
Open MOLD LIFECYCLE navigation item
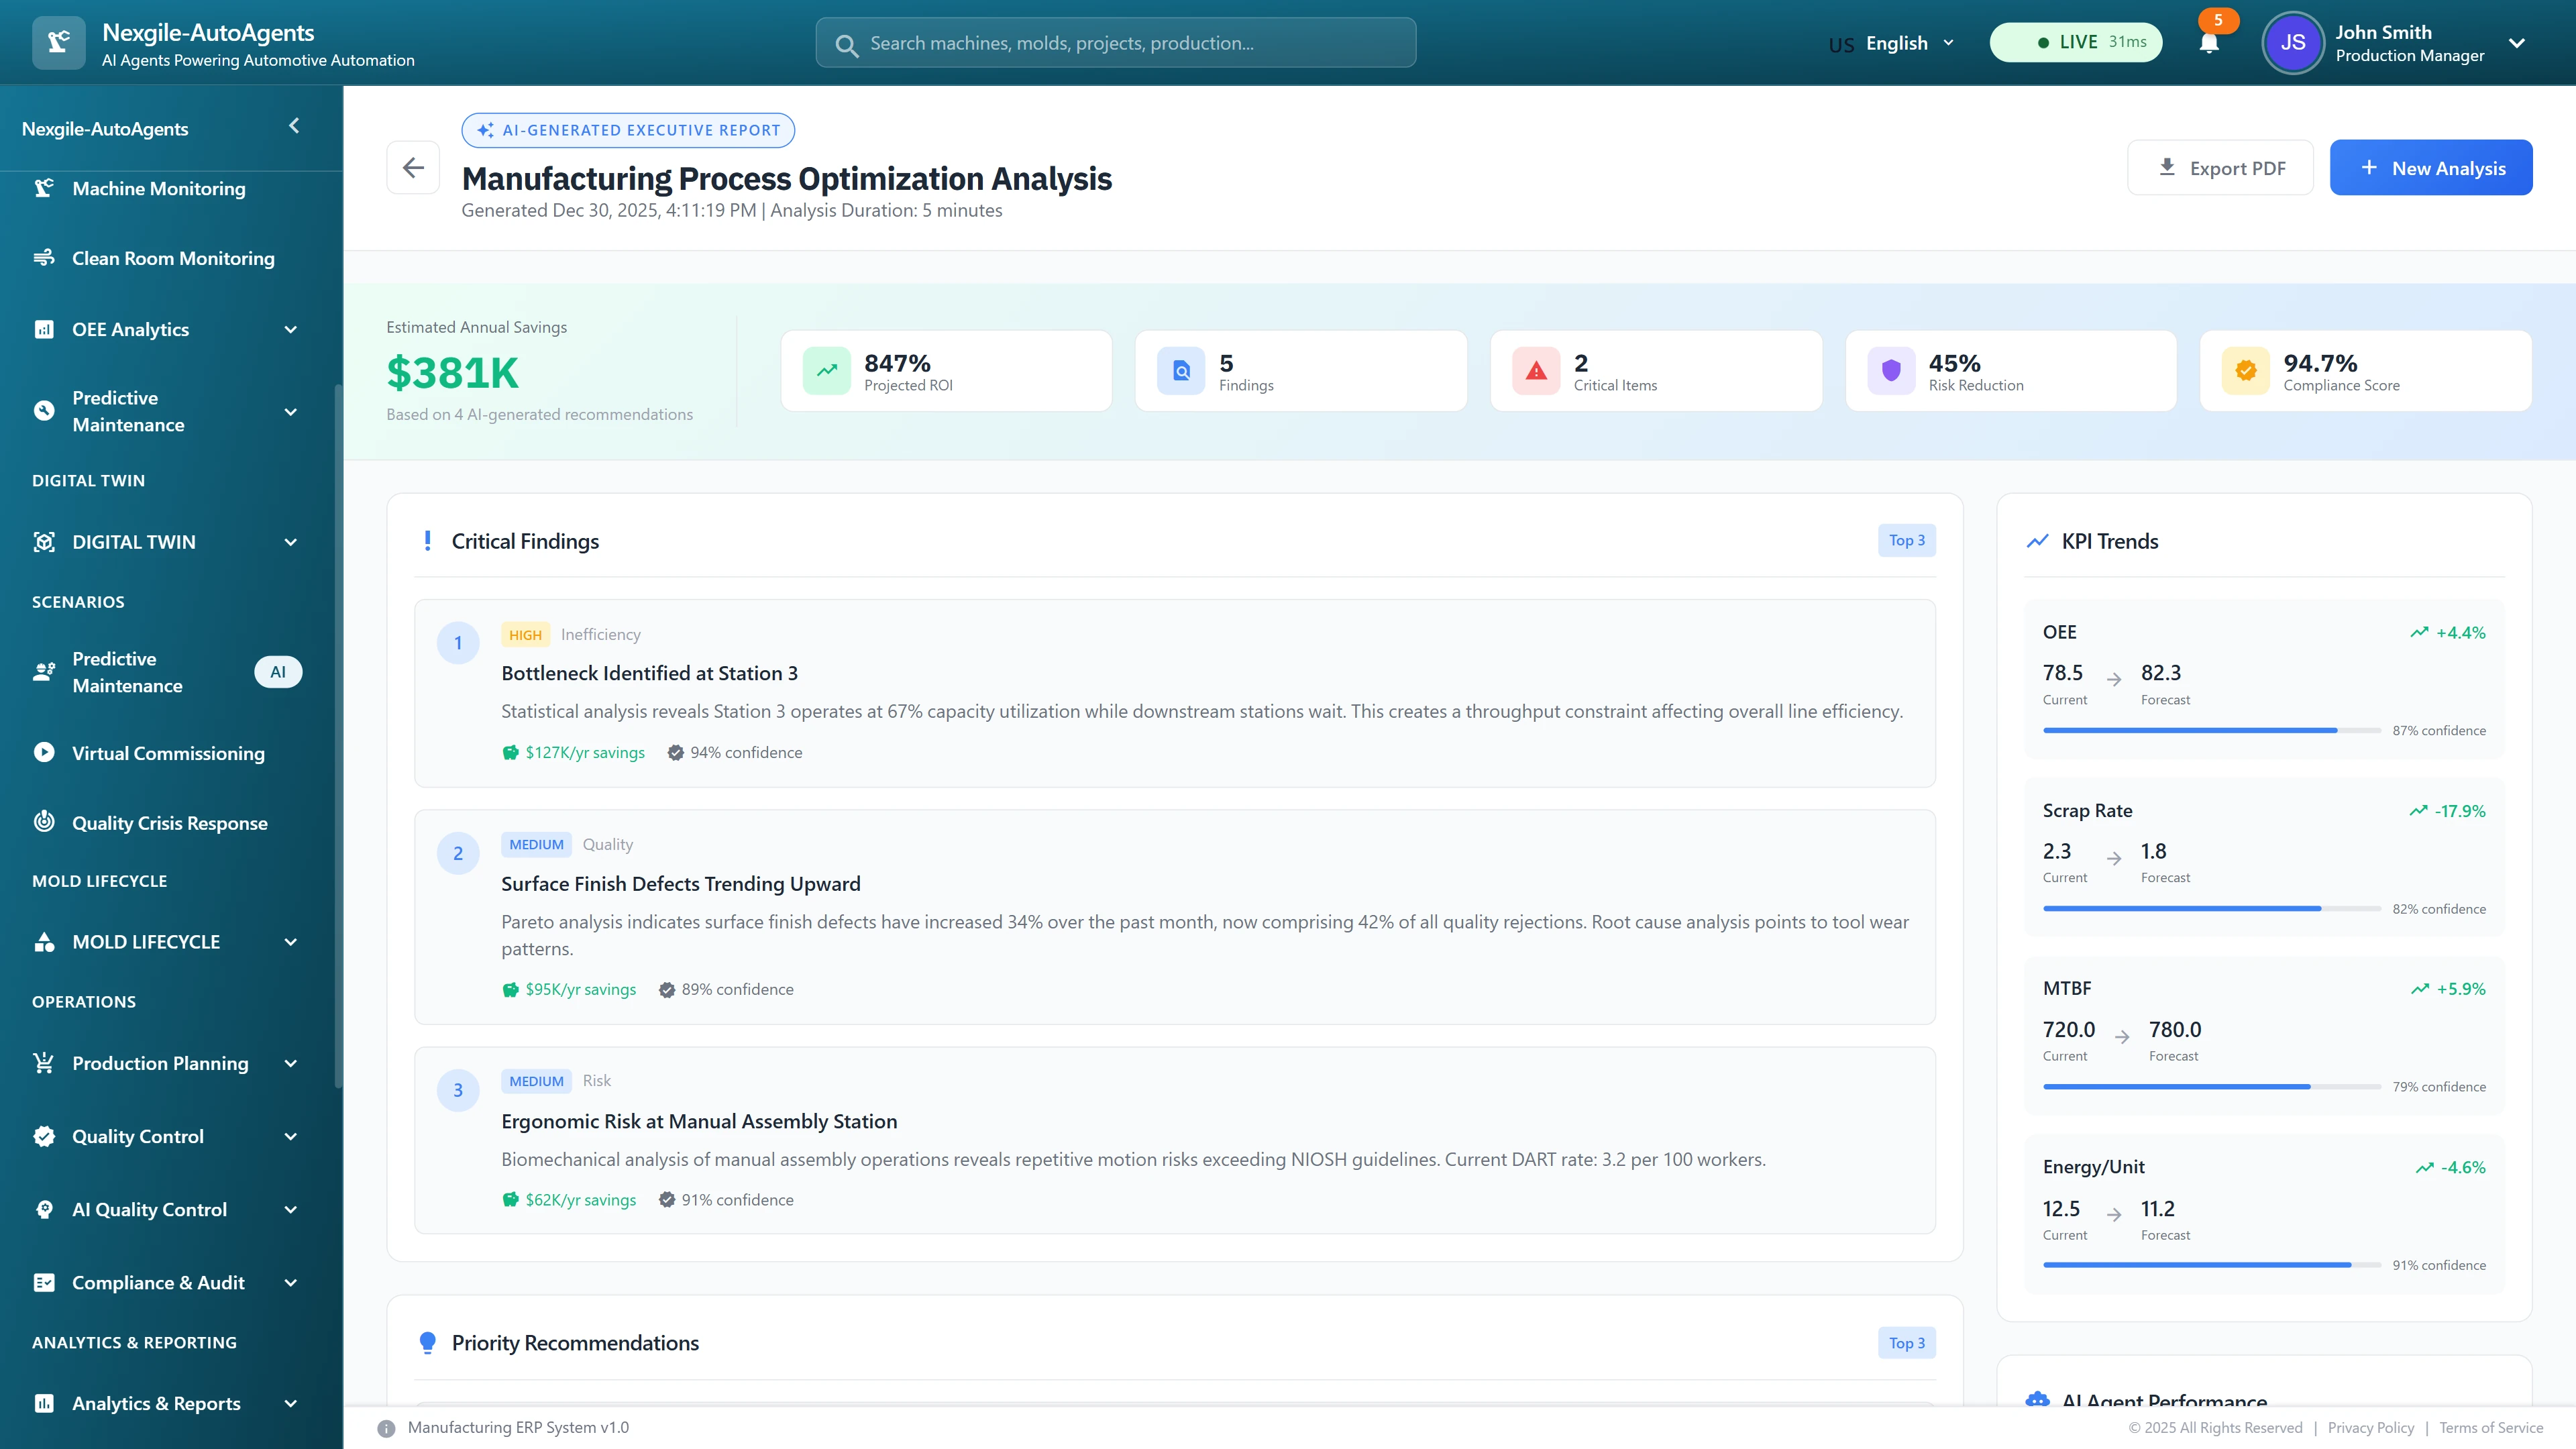click(146, 941)
